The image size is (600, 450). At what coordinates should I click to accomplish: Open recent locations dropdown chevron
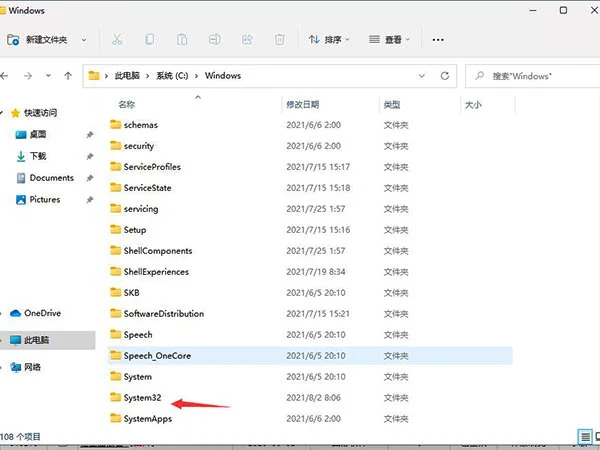click(48, 76)
